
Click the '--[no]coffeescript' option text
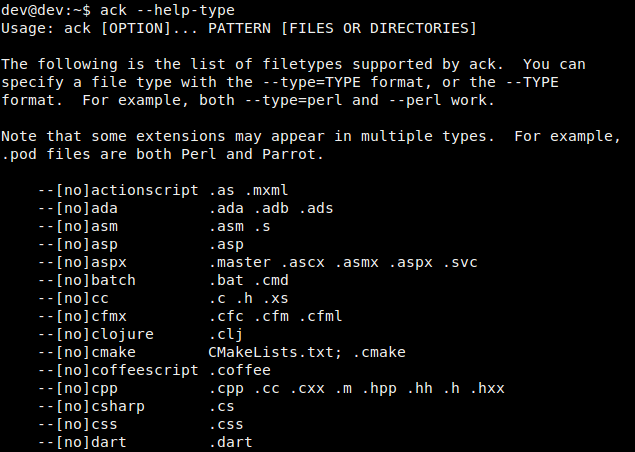(x=119, y=369)
